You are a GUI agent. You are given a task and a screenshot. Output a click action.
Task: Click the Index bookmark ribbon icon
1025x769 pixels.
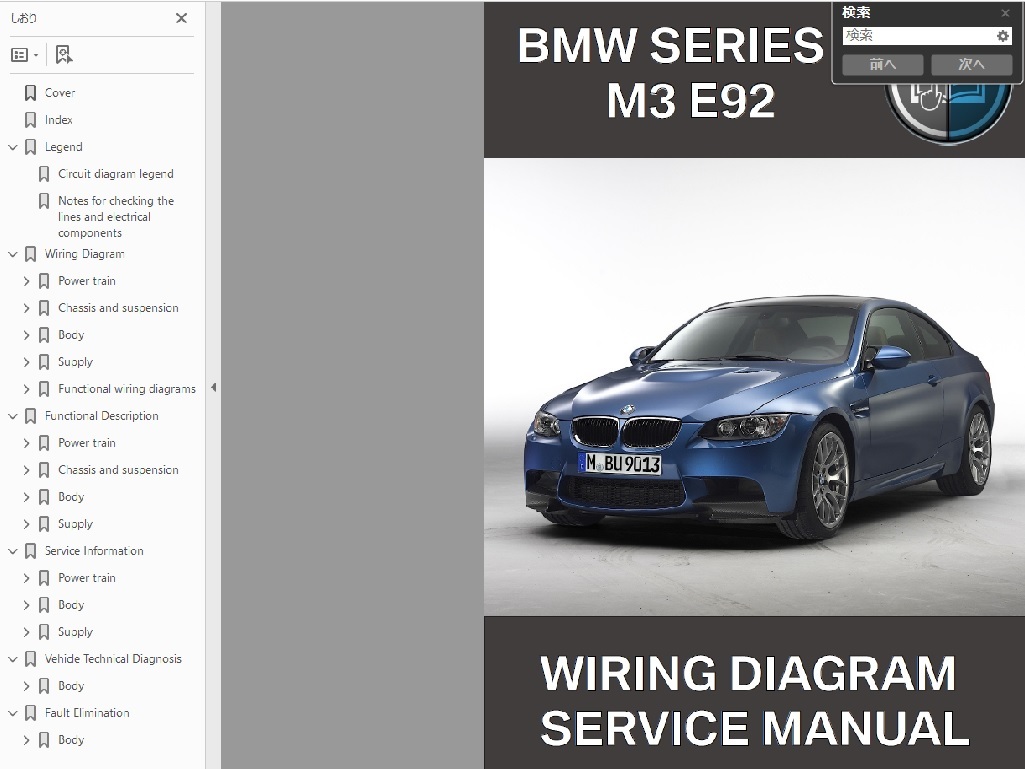point(30,120)
